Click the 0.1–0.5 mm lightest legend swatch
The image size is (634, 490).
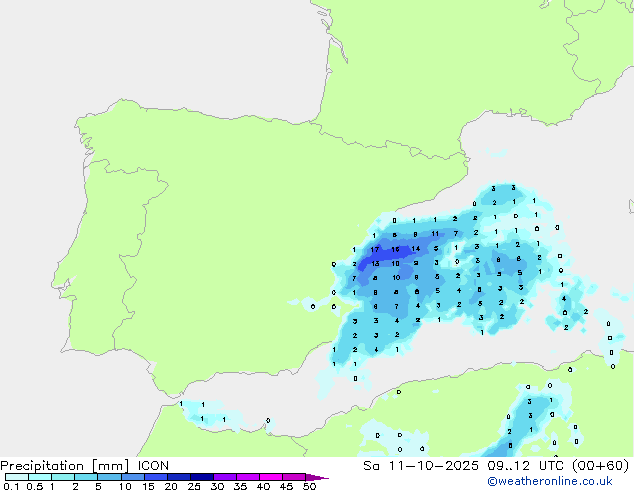point(17,477)
